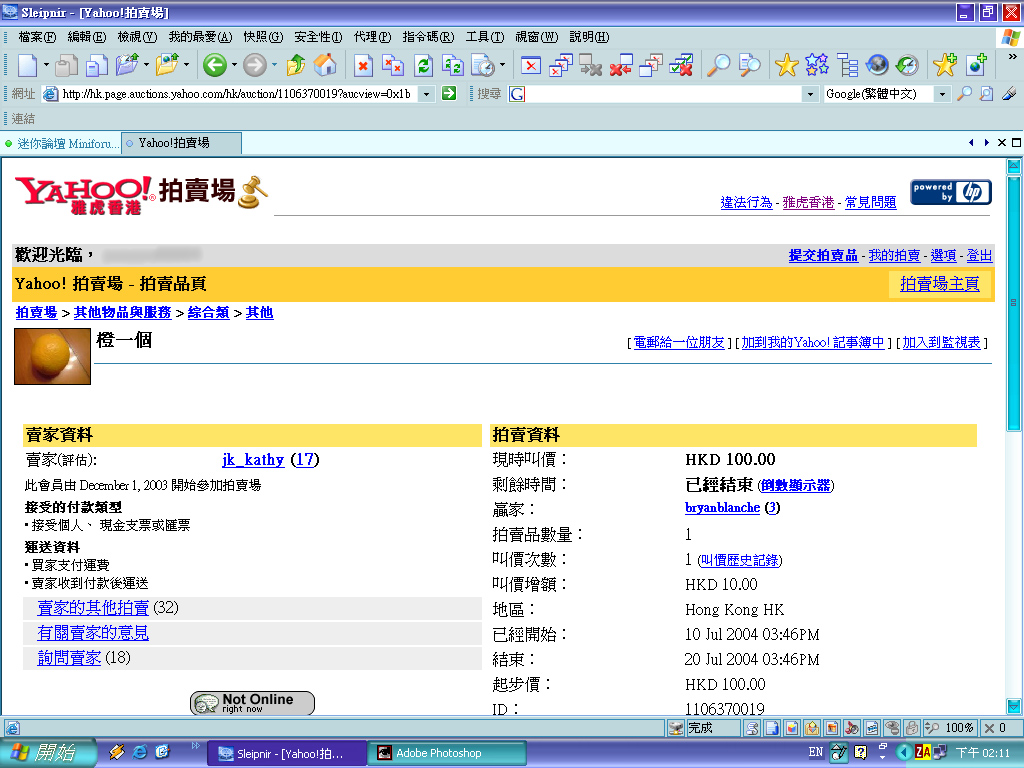Screen dimensions: 1024x768
Task: Click the new blank page toolbar icon
Action: pos(27,65)
